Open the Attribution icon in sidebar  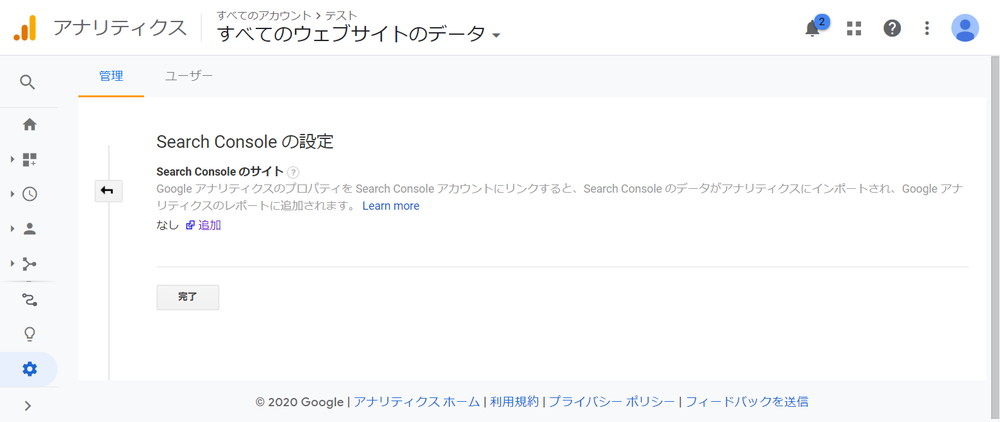(x=29, y=299)
